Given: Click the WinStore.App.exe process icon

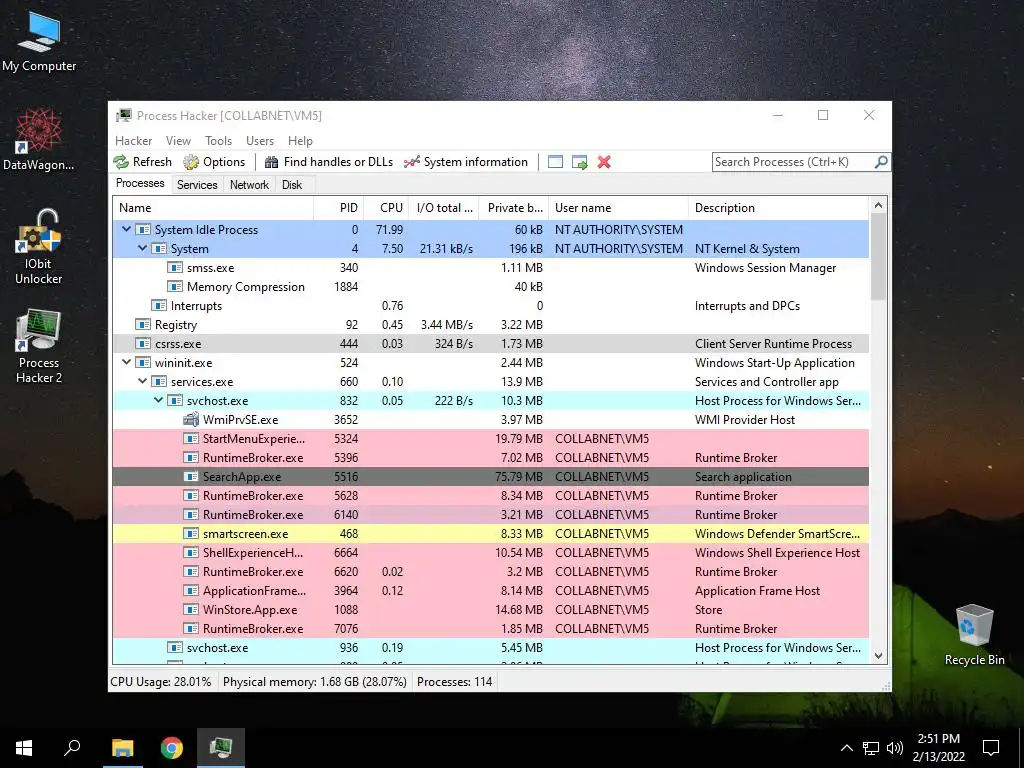Looking at the screenshot, I should pos(191,609).
